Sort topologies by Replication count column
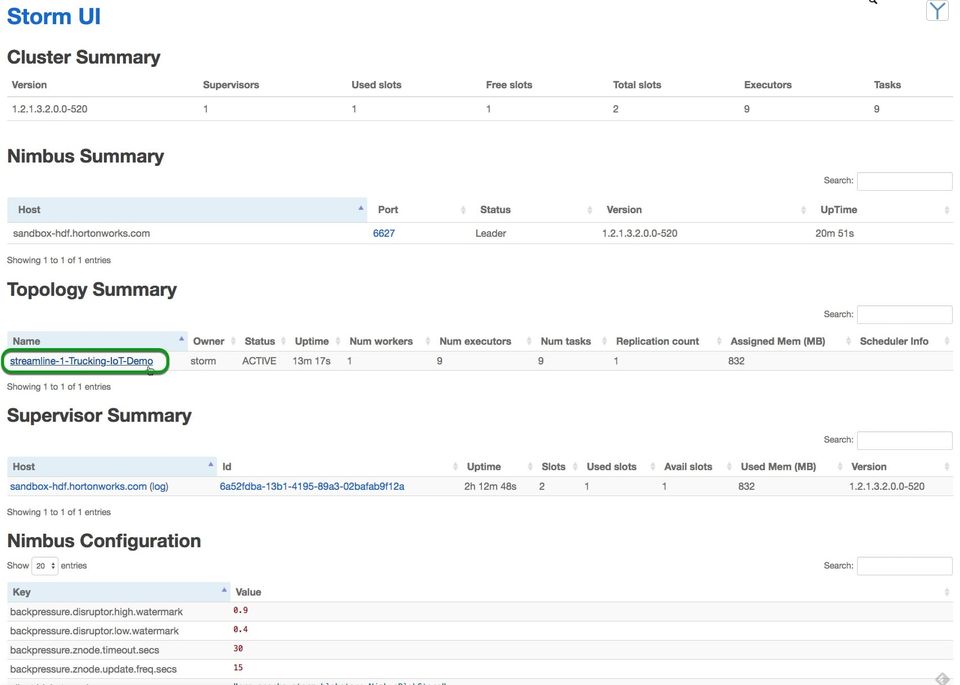 pos(666,341)
